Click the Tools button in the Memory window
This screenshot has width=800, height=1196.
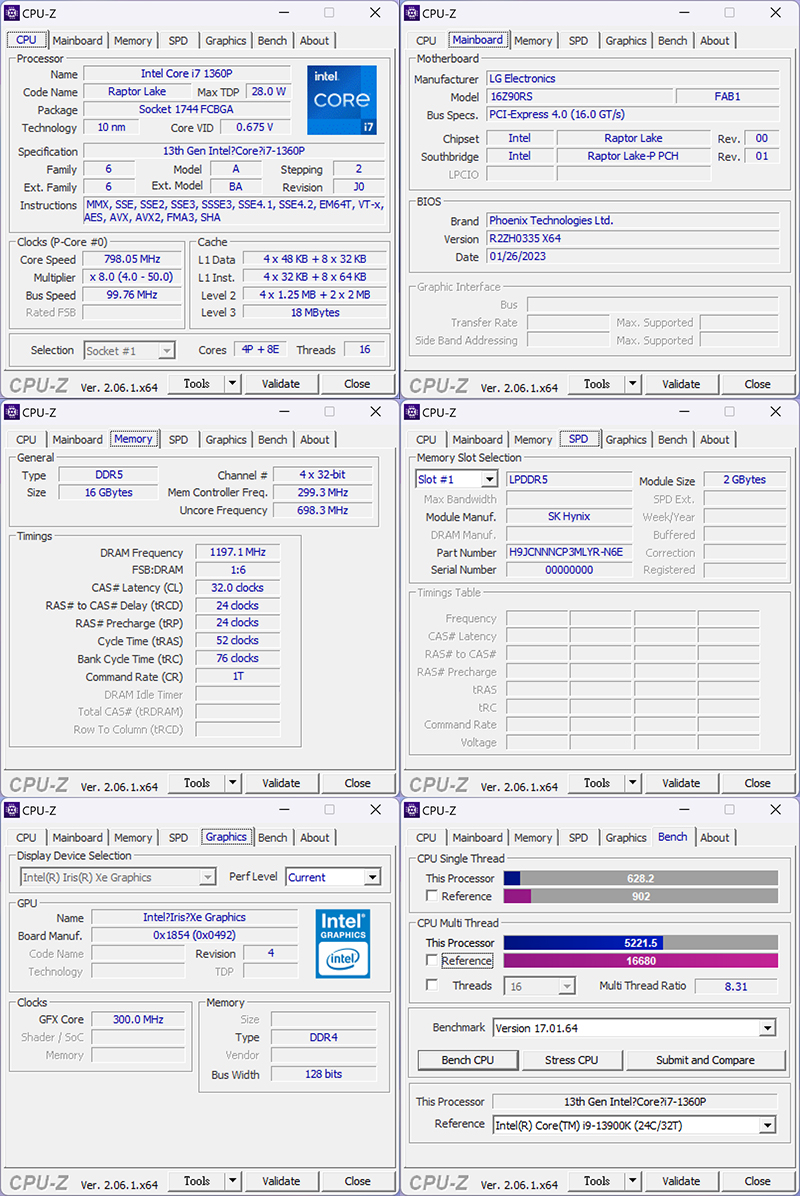(x=197, y=783)
